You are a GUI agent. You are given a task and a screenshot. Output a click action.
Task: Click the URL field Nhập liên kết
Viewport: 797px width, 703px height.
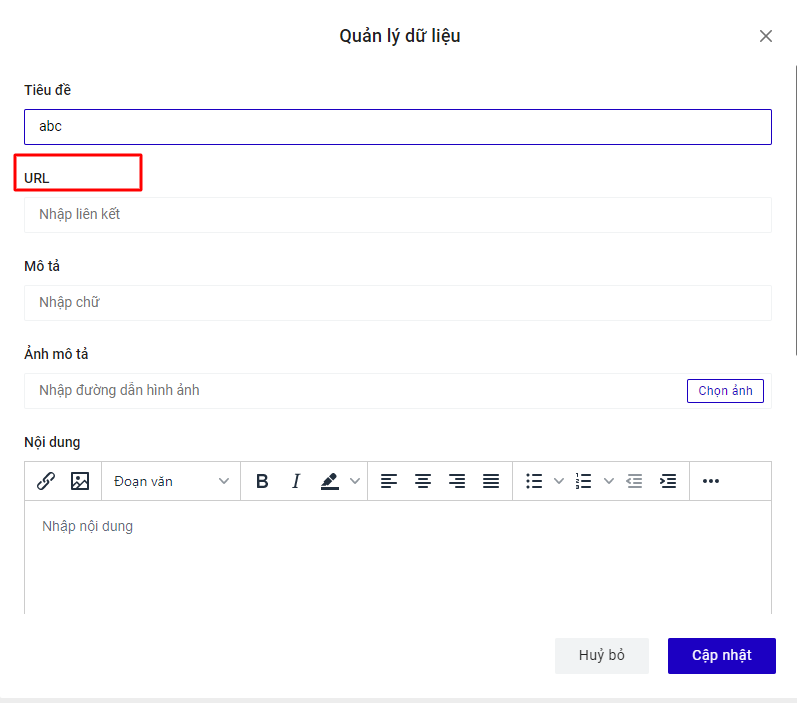pos(397,214)
